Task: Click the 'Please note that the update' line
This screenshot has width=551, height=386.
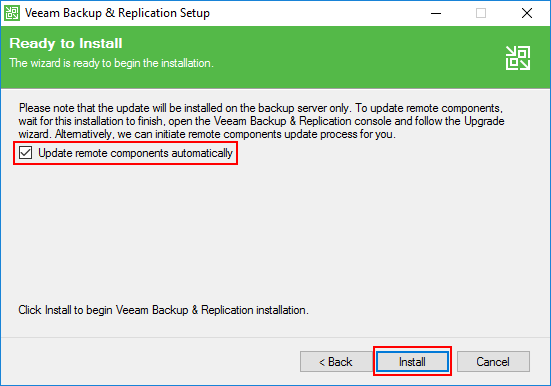Action: coord(261,108)
